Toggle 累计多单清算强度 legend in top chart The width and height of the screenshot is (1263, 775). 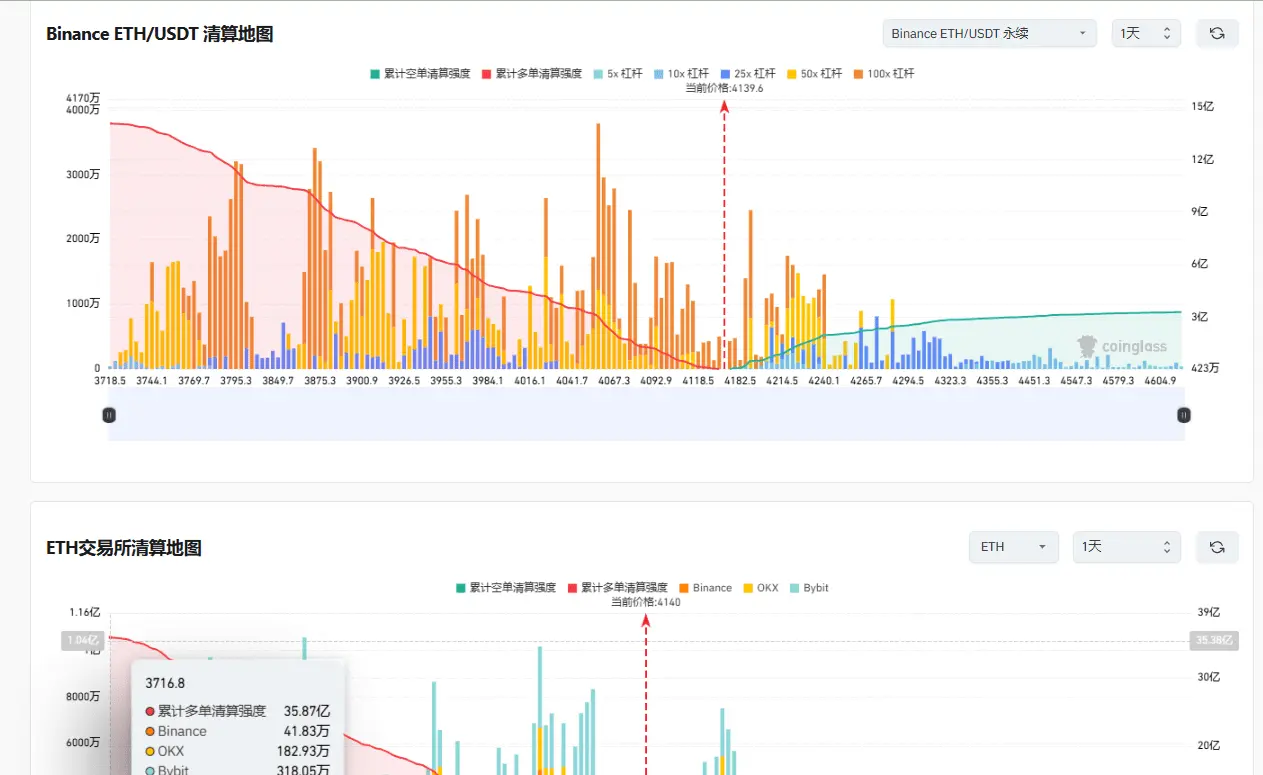[532, 74]
